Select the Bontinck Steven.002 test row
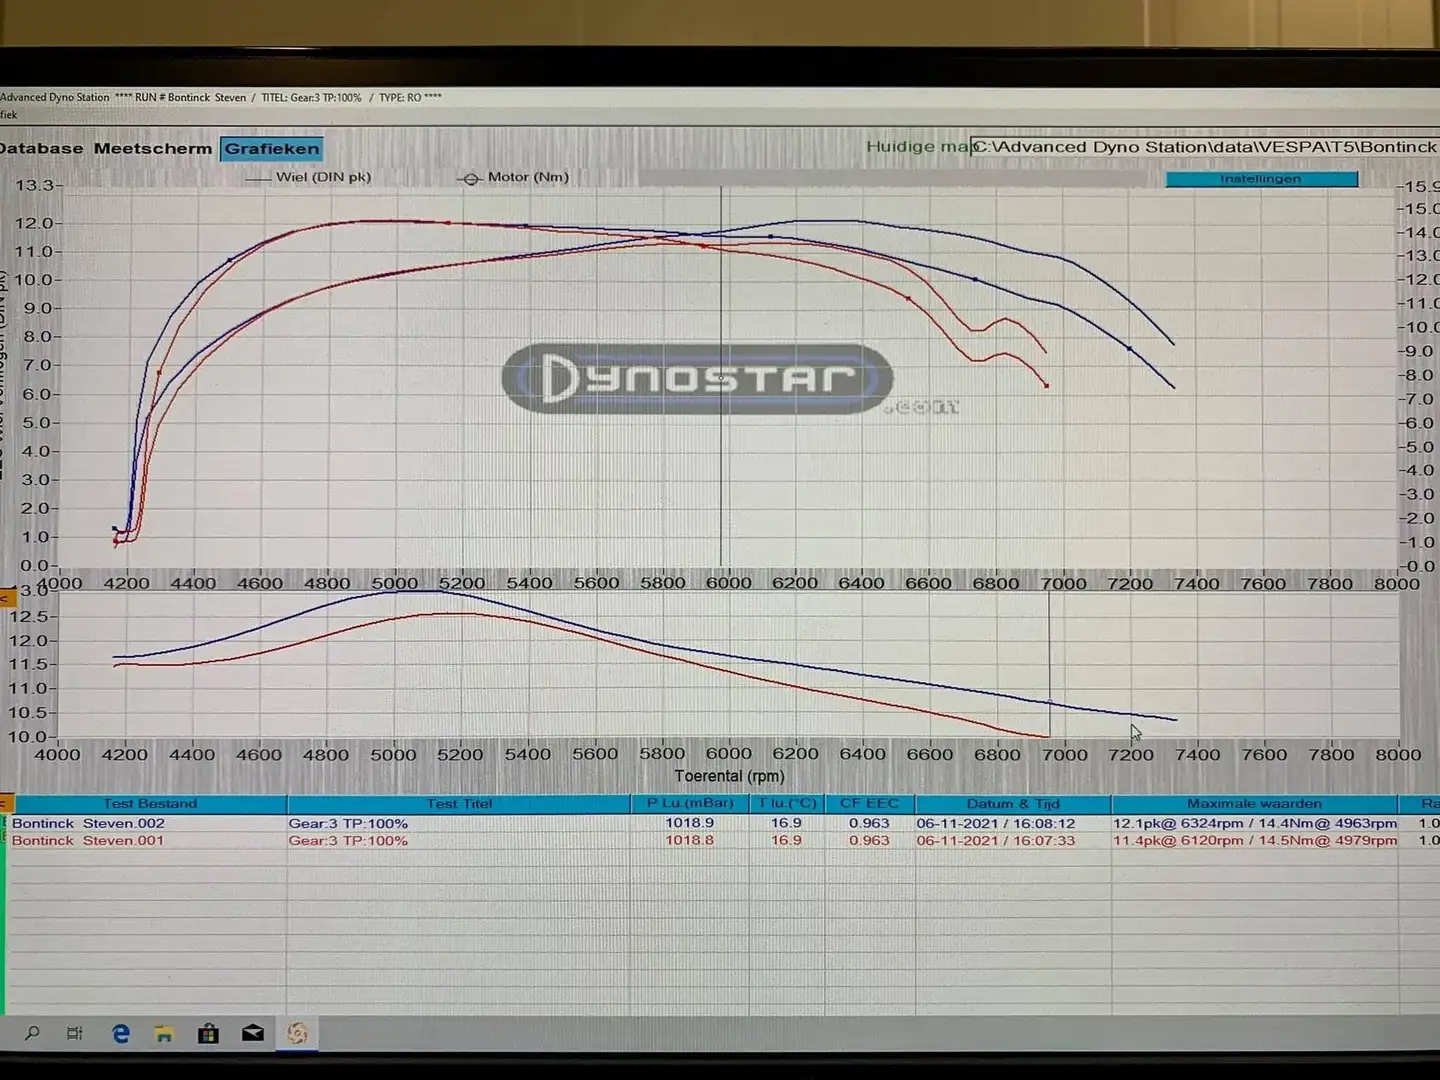Viewport: 1440px width, 1080px height. click(88, 824)
